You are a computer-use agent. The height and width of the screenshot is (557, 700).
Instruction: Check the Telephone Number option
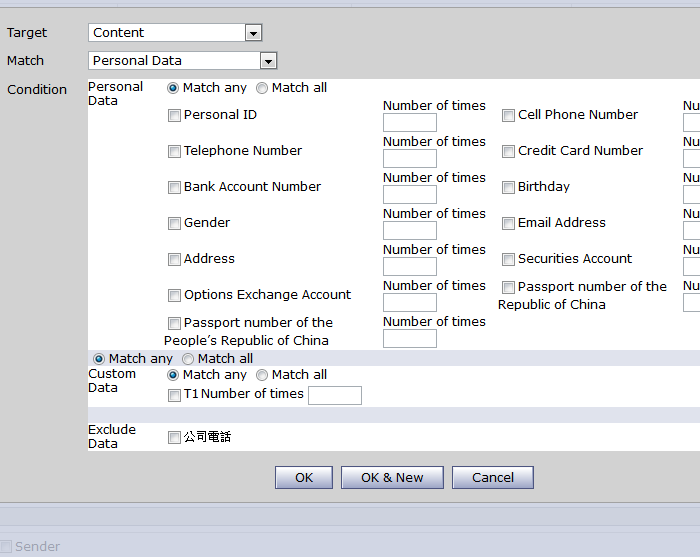click(175, 151)
